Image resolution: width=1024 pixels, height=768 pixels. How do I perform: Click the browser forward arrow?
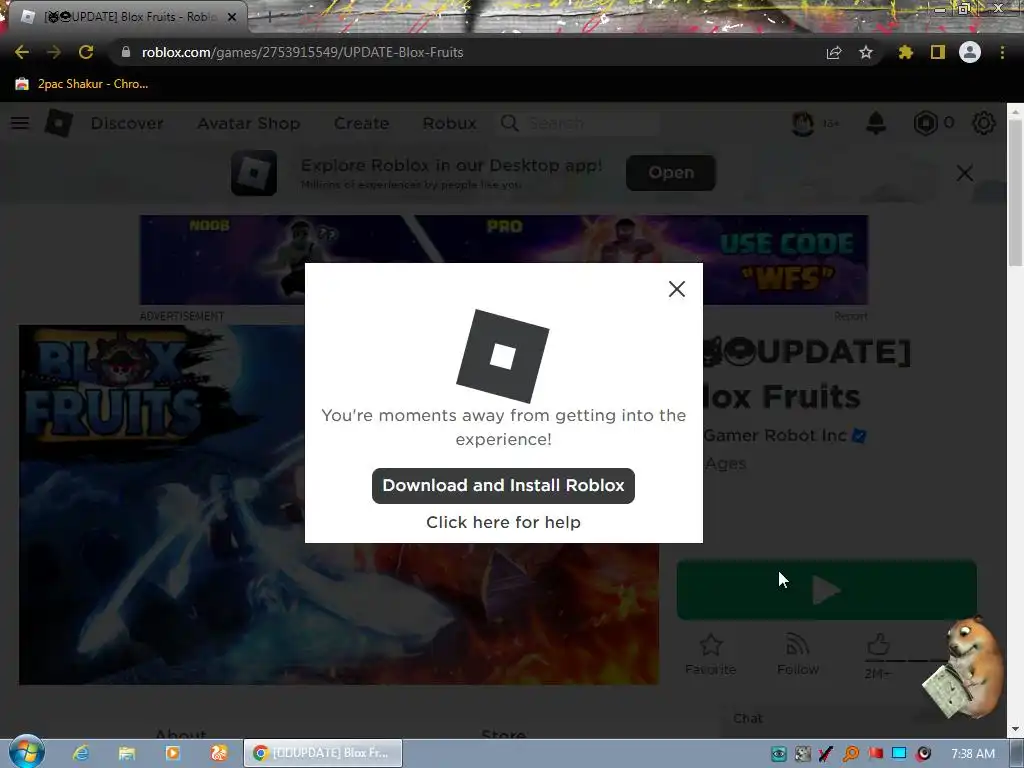(54, 52)
